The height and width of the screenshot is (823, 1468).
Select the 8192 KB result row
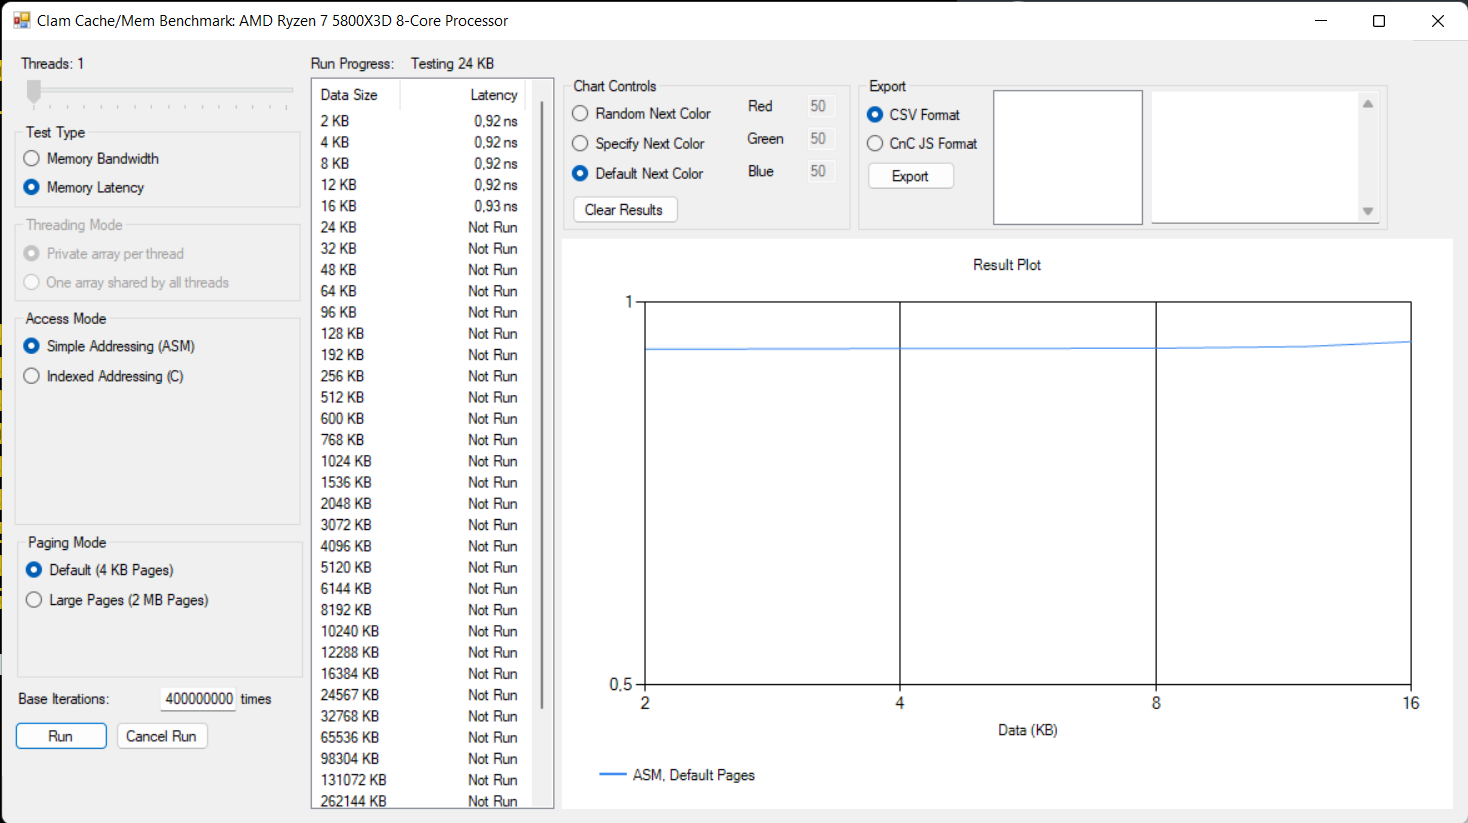tap(420, 610)
